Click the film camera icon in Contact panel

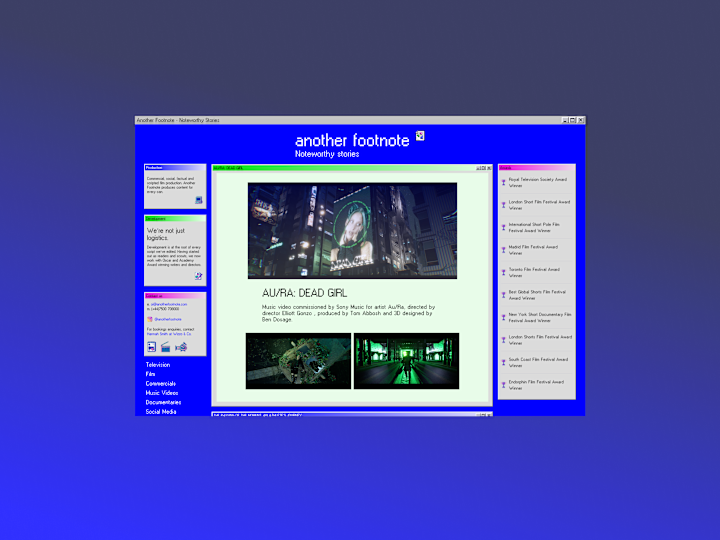[181, 347]
